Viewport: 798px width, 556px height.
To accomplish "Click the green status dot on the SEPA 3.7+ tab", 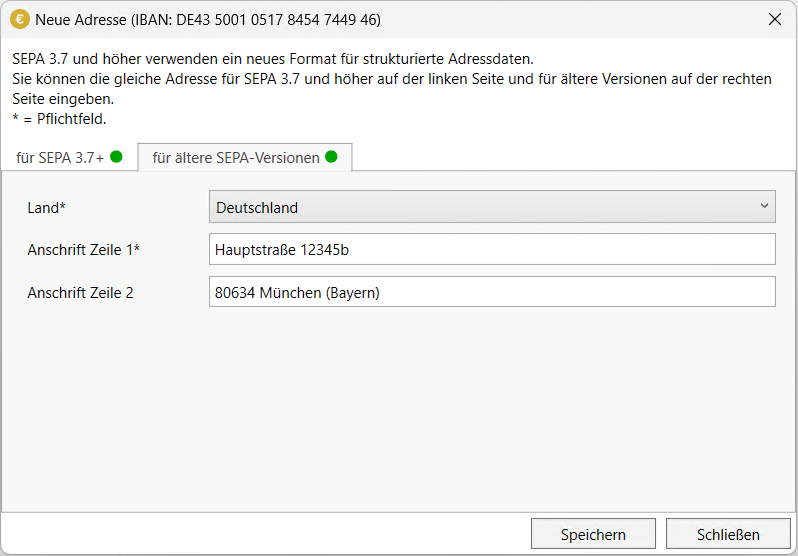I will pos(116,157).
